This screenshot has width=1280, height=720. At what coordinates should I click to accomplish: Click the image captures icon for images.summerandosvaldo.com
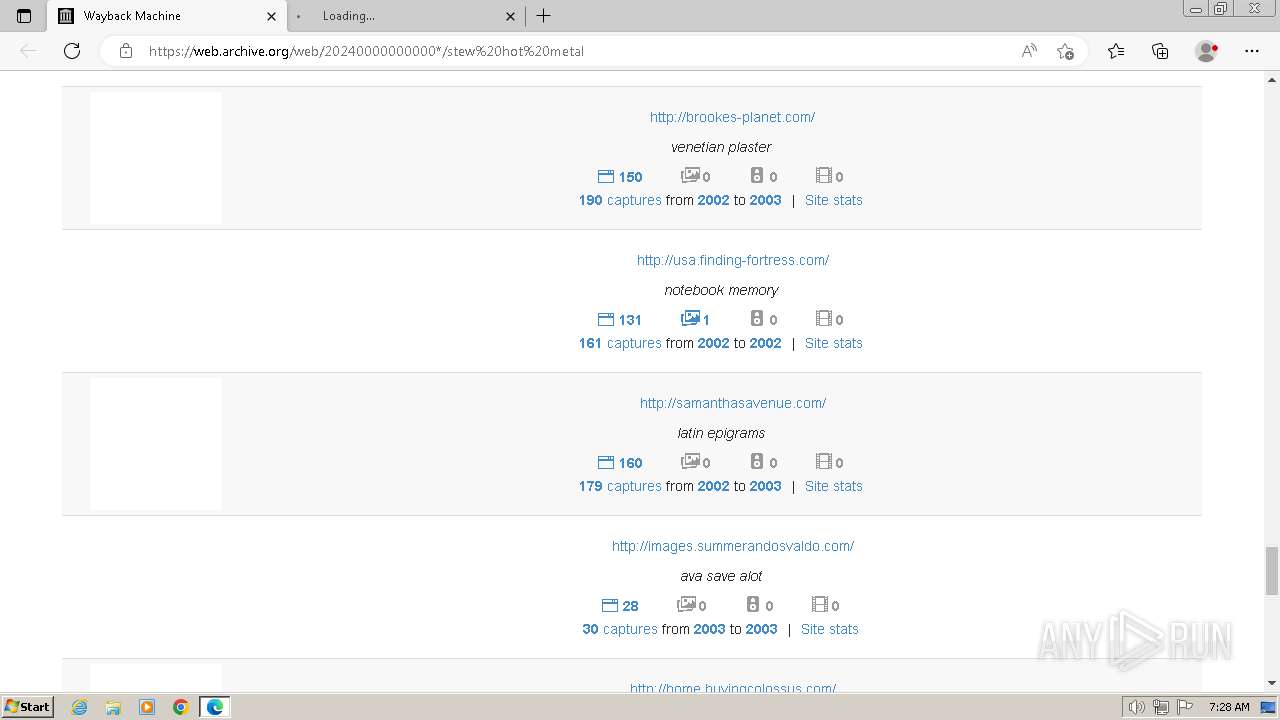tap(686, 605)
